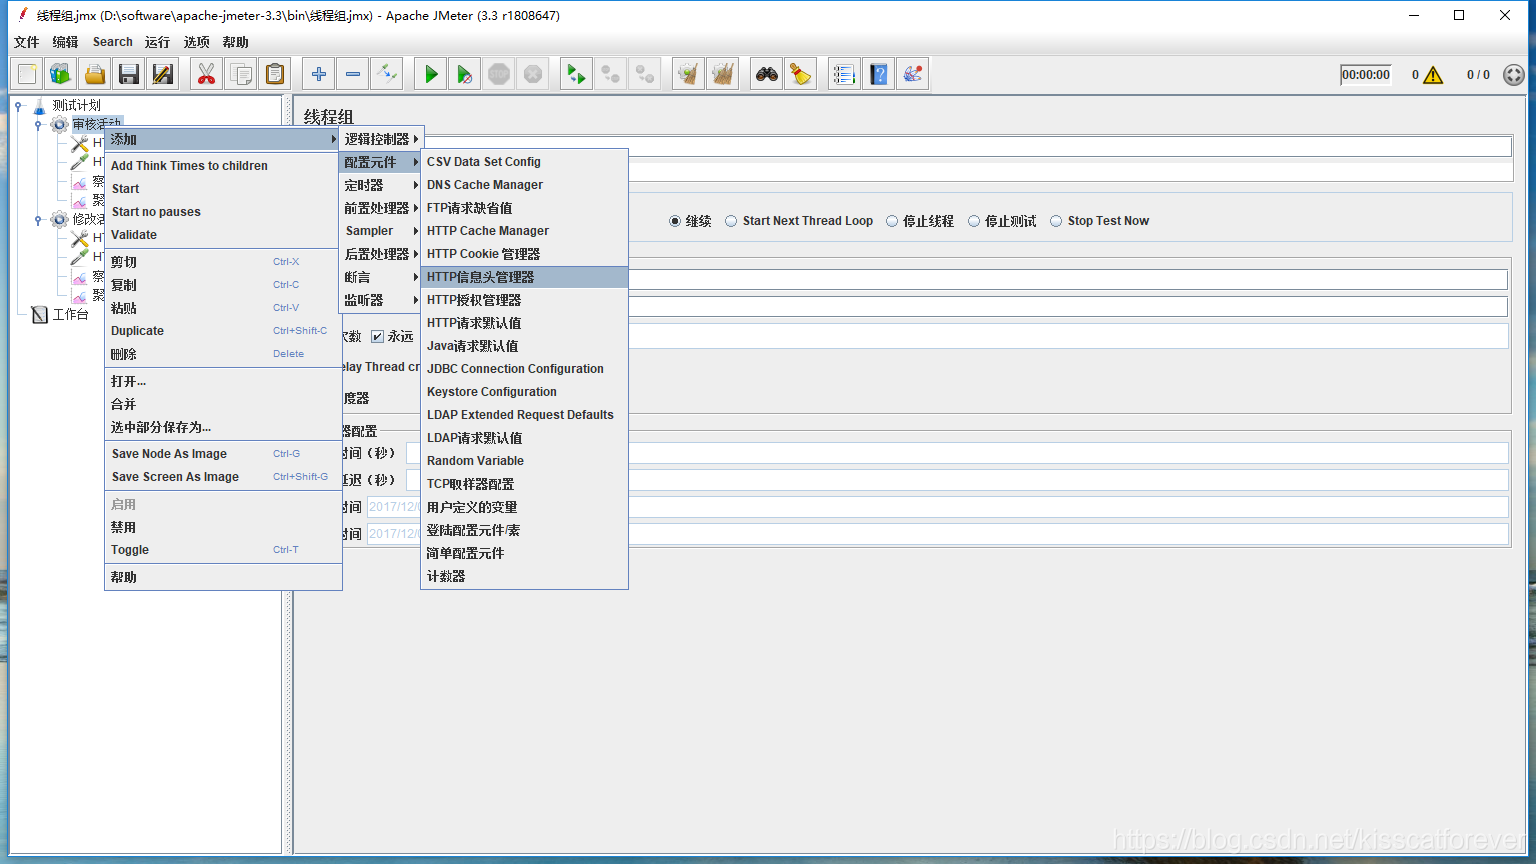1536x864 pixels.
Task: Open the 配置元件 submenu
Action: (x=381, y=162)
